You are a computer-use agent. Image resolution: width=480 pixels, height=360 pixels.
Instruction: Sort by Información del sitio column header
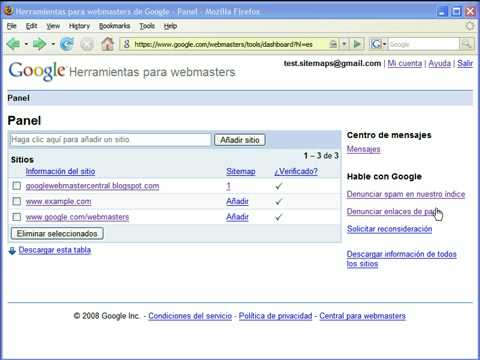pyautogui.click(x=60, y=171)
